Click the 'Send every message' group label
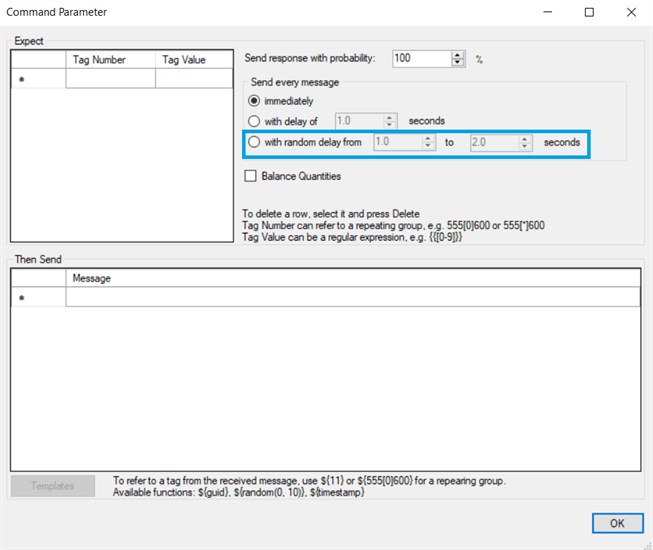This screenshot has width=653, height=550. click(295, 82)
